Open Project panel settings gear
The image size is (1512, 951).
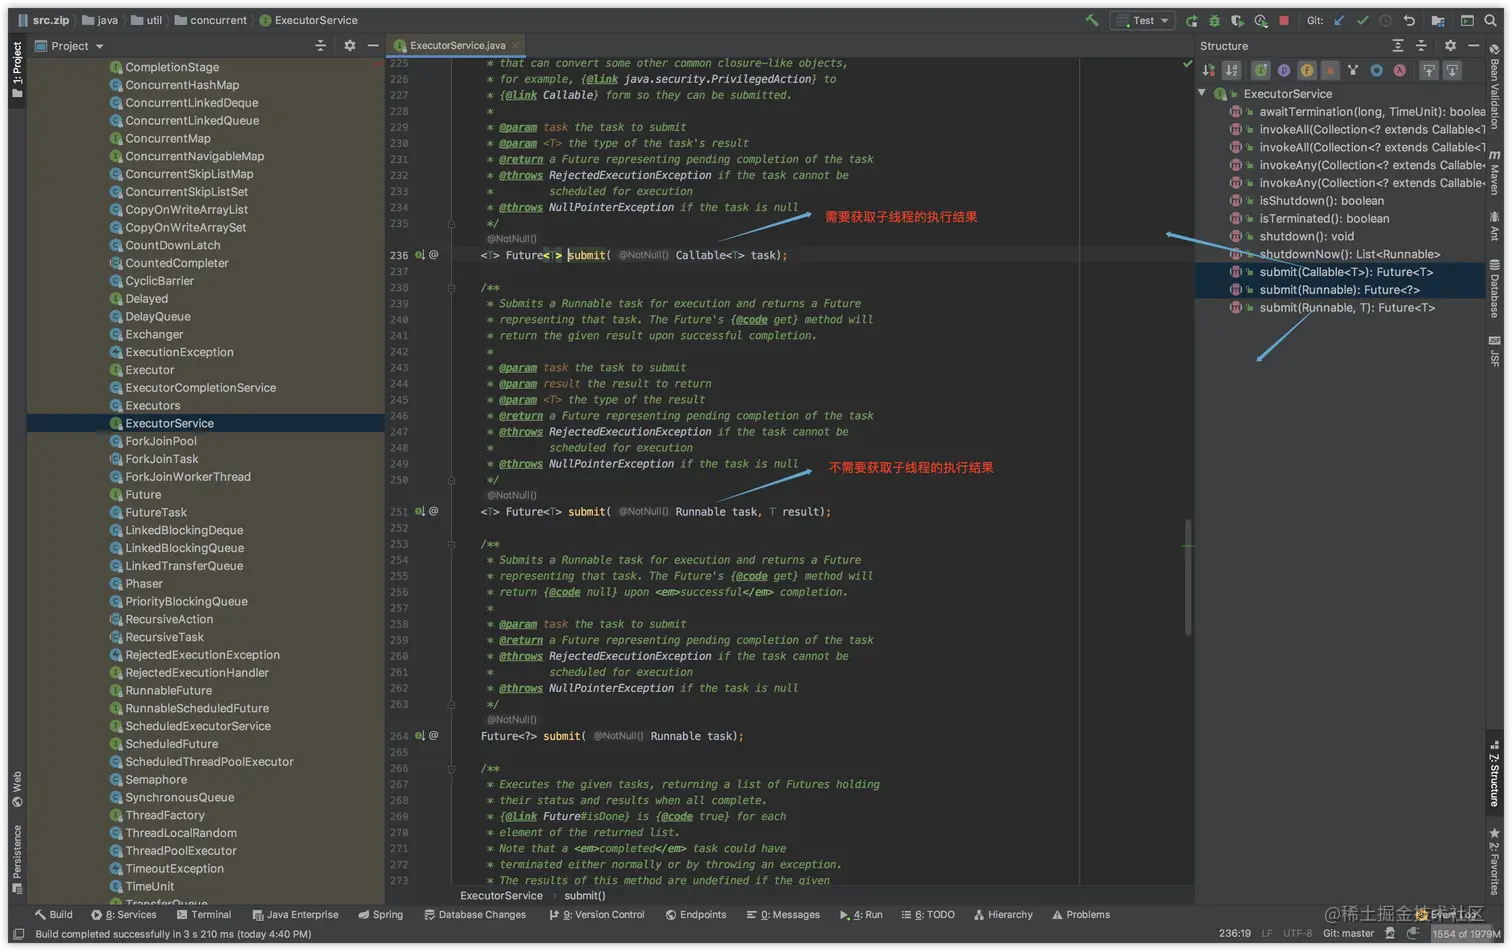349,46
